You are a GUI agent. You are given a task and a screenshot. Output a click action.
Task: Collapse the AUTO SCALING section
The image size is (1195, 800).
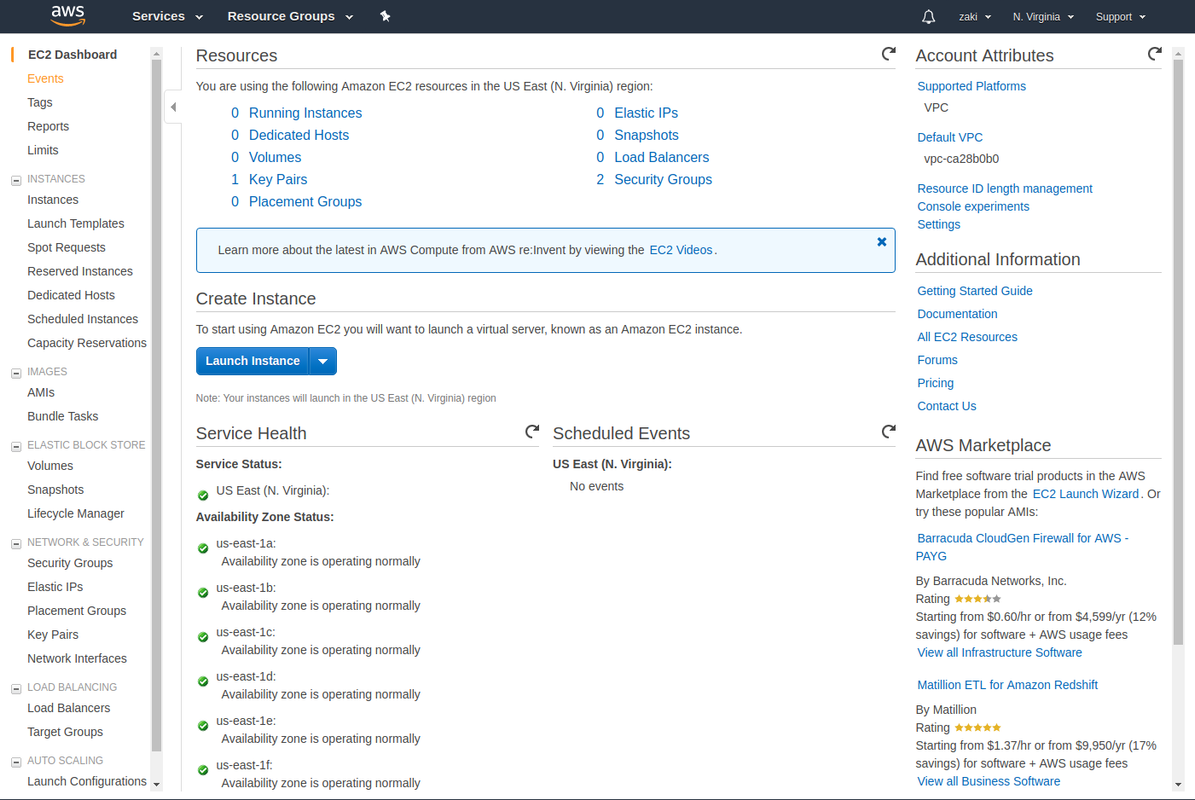(x=16, y=762)
